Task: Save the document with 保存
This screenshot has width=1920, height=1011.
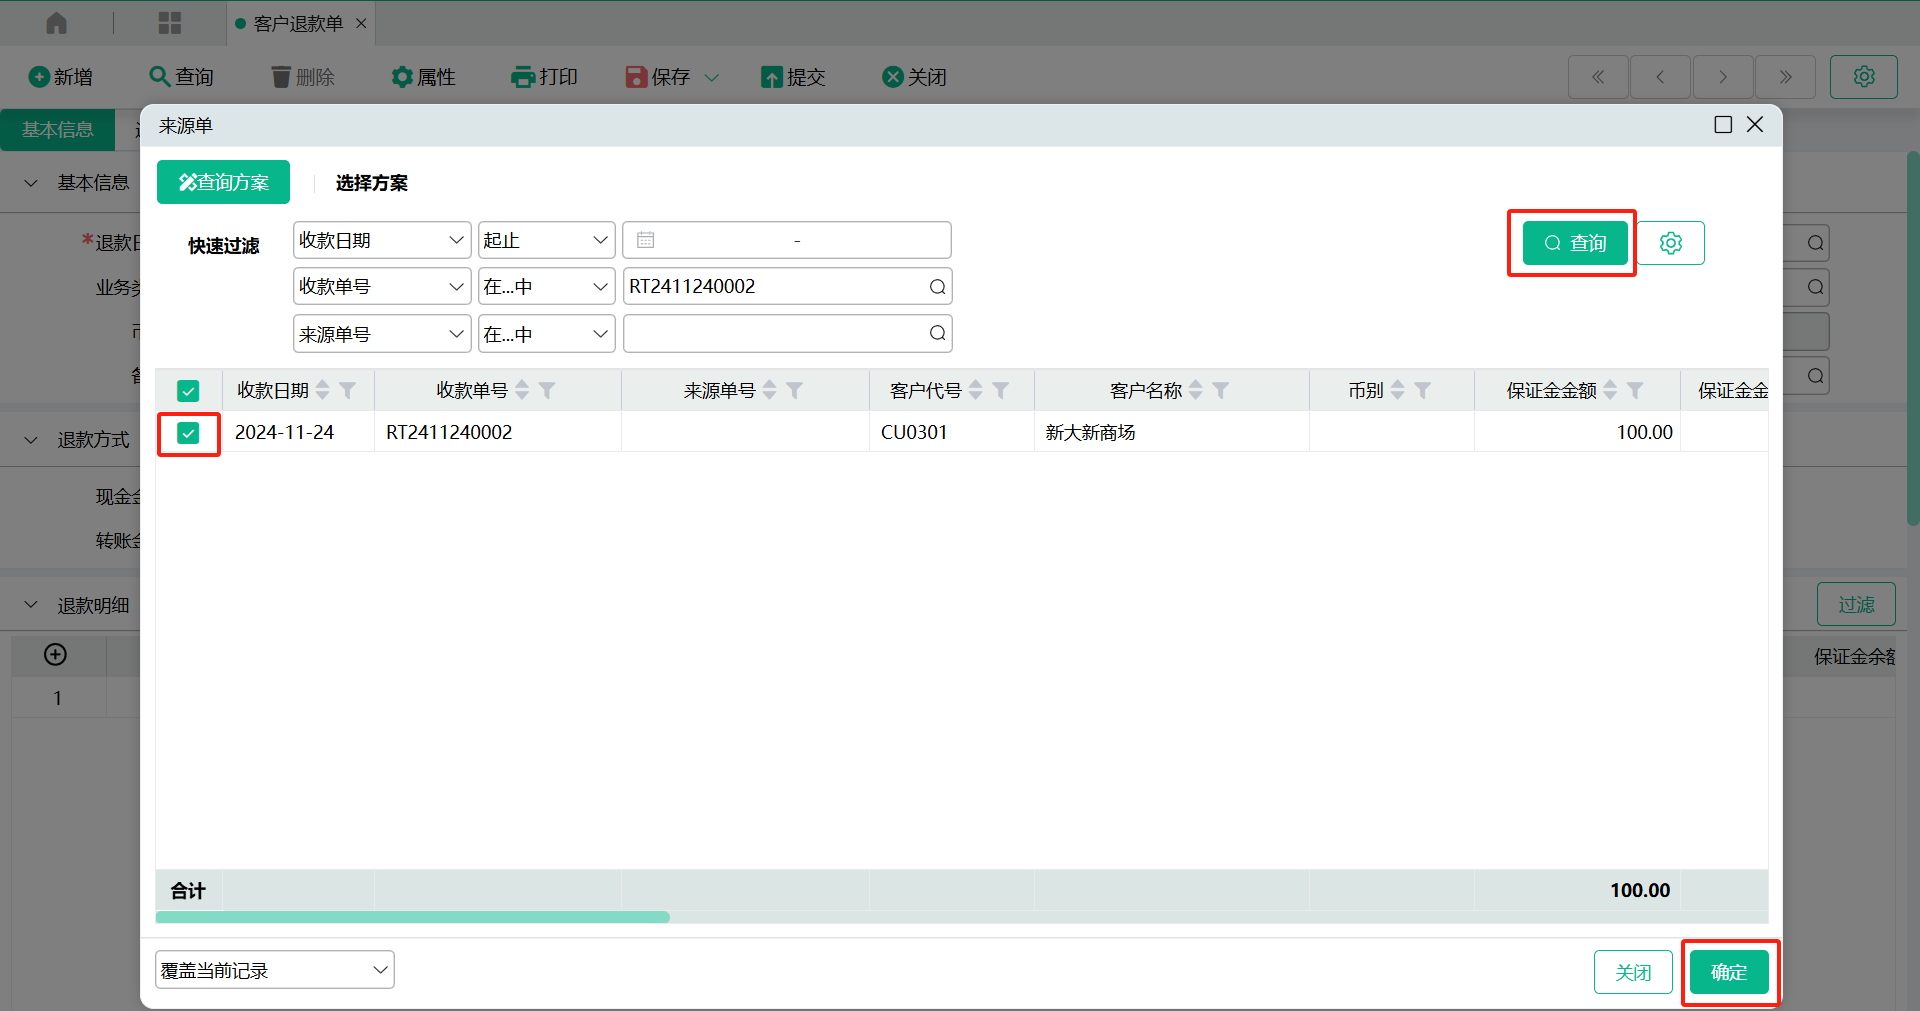Action: tap(658, 77)
